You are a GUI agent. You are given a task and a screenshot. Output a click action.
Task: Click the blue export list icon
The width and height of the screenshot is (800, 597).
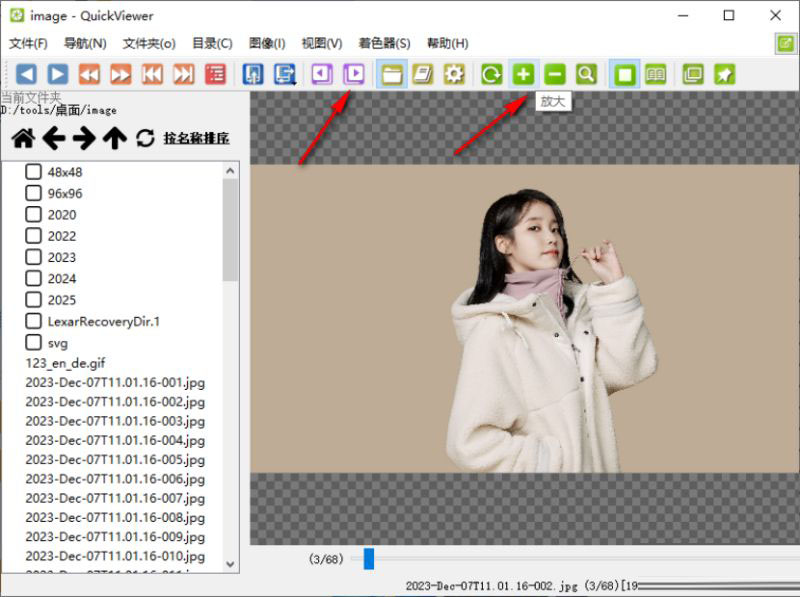(285, 74)
